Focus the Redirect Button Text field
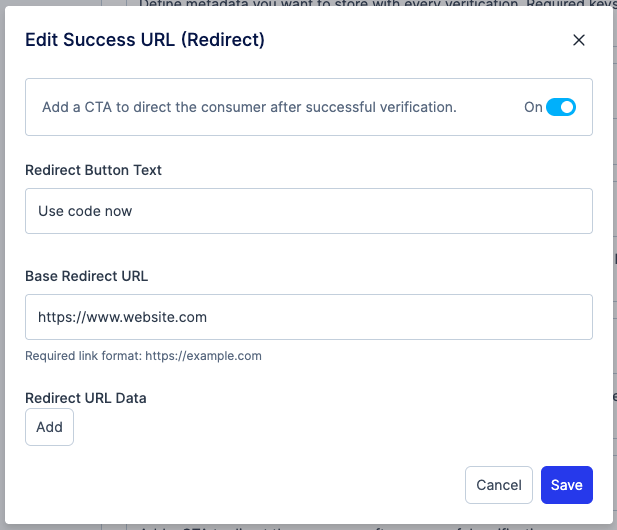The image size is (617, 530). pos(308,211)
